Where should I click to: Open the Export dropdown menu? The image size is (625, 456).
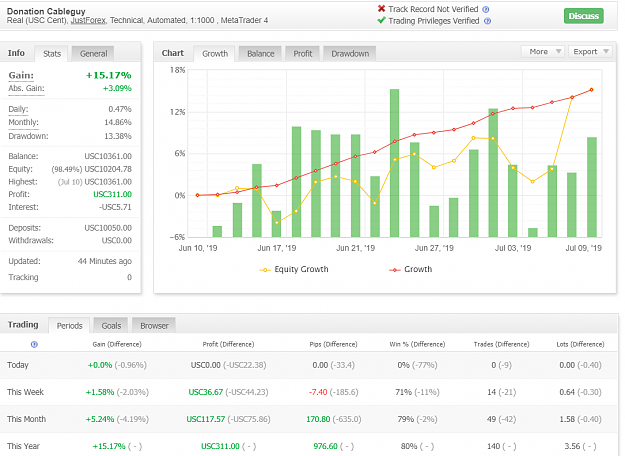coord(590,51)
